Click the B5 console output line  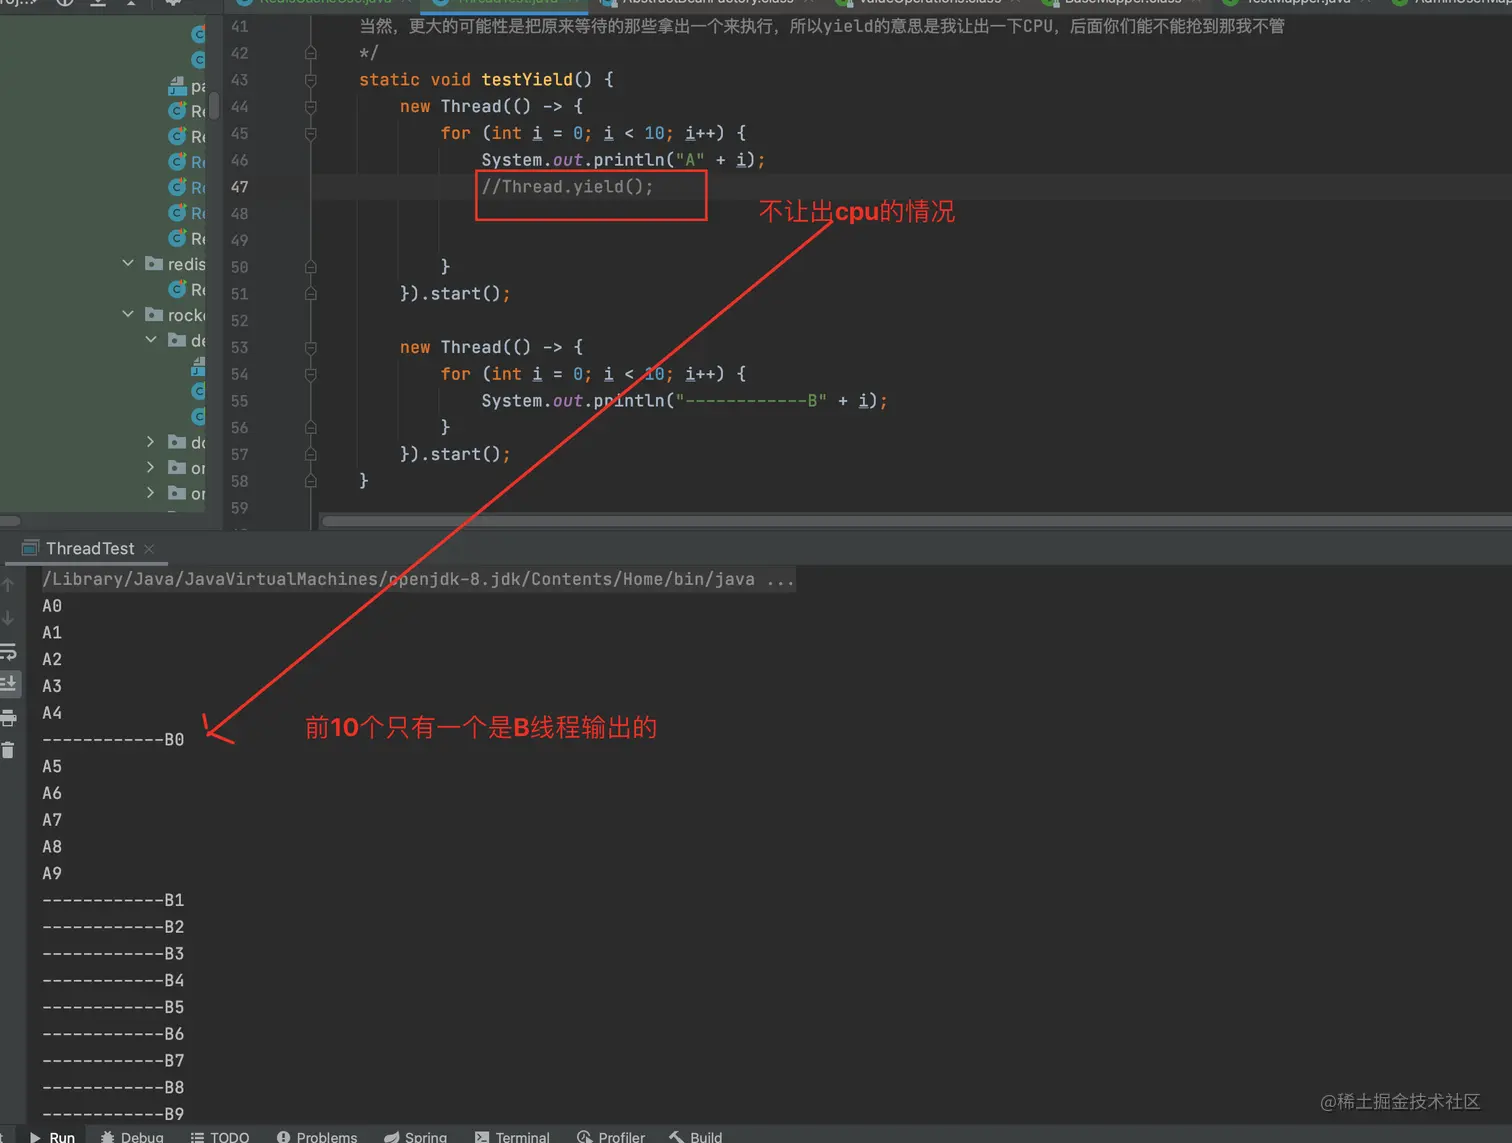coord(113,1007)
